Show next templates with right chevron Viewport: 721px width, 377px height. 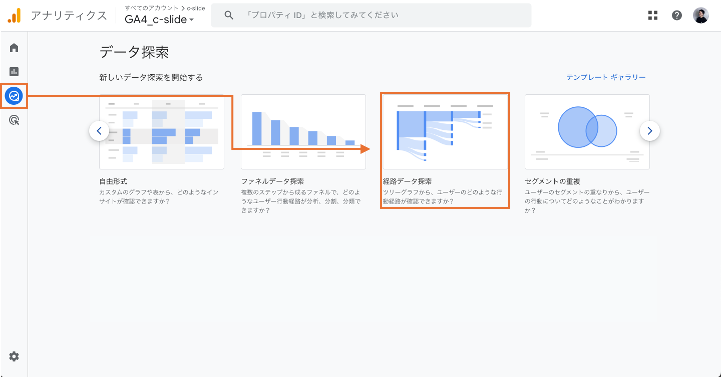[650, 131]
